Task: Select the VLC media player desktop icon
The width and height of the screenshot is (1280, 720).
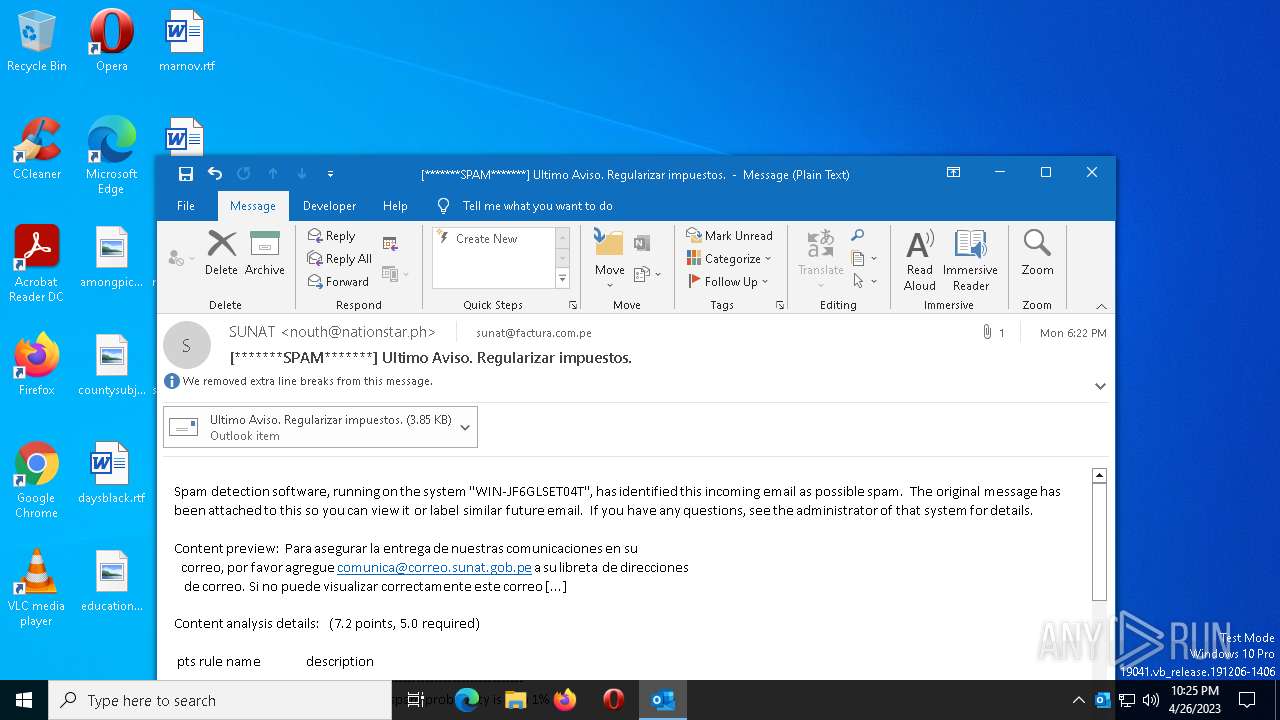Action: pyautogui.click(x=37, y=588)
